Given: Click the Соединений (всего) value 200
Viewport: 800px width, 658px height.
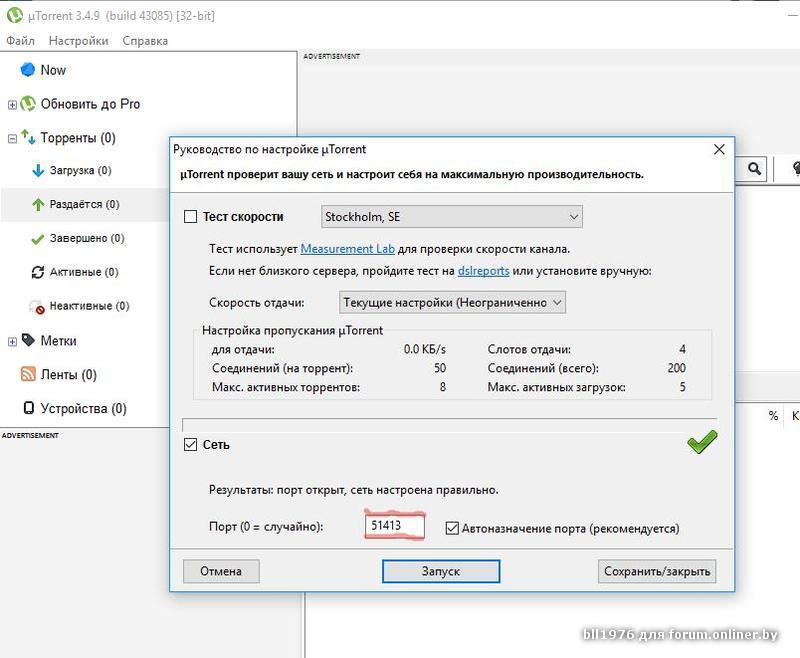Looking at the screenshot, I should point(677,368).
